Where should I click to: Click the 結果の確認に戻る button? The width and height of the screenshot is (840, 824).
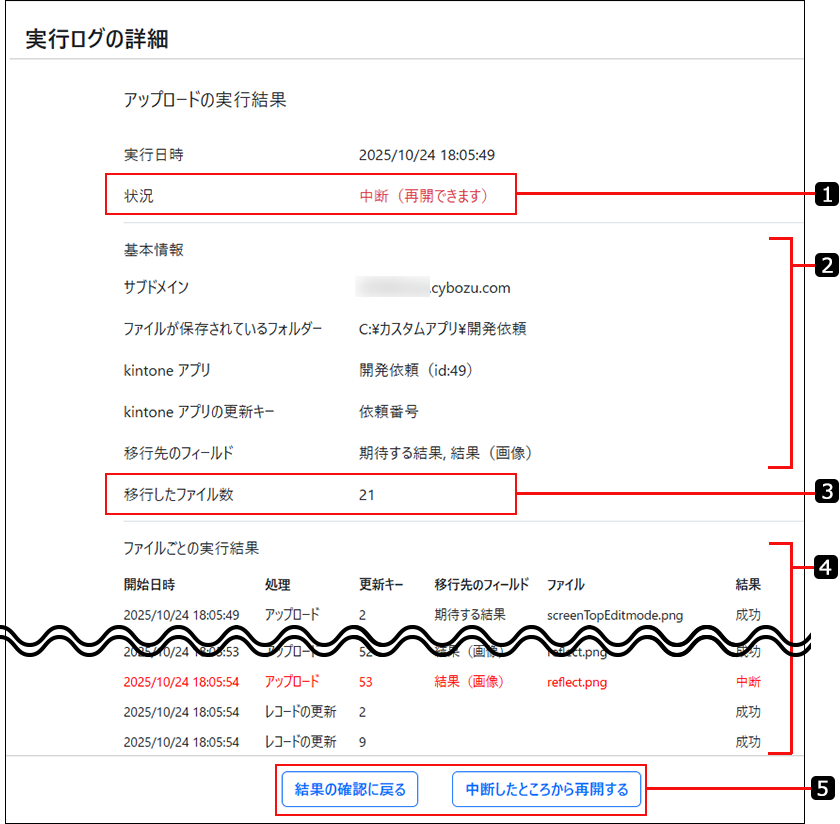pos(349,789)
